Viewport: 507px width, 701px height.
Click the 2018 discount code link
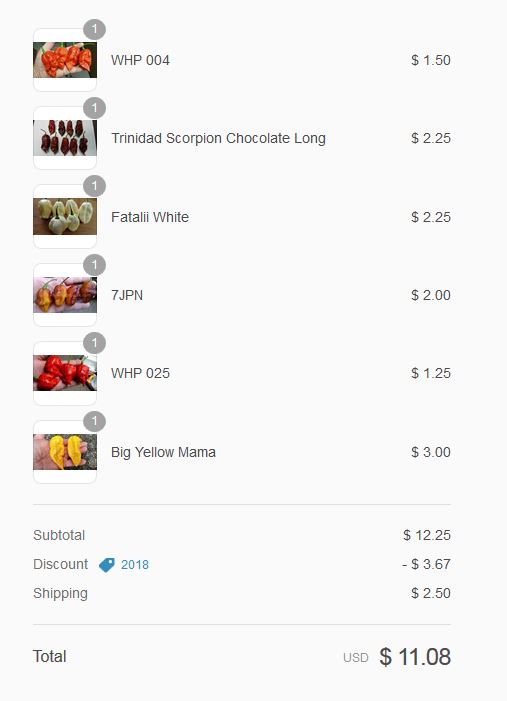pyautogui.click(x=135, y=565)
